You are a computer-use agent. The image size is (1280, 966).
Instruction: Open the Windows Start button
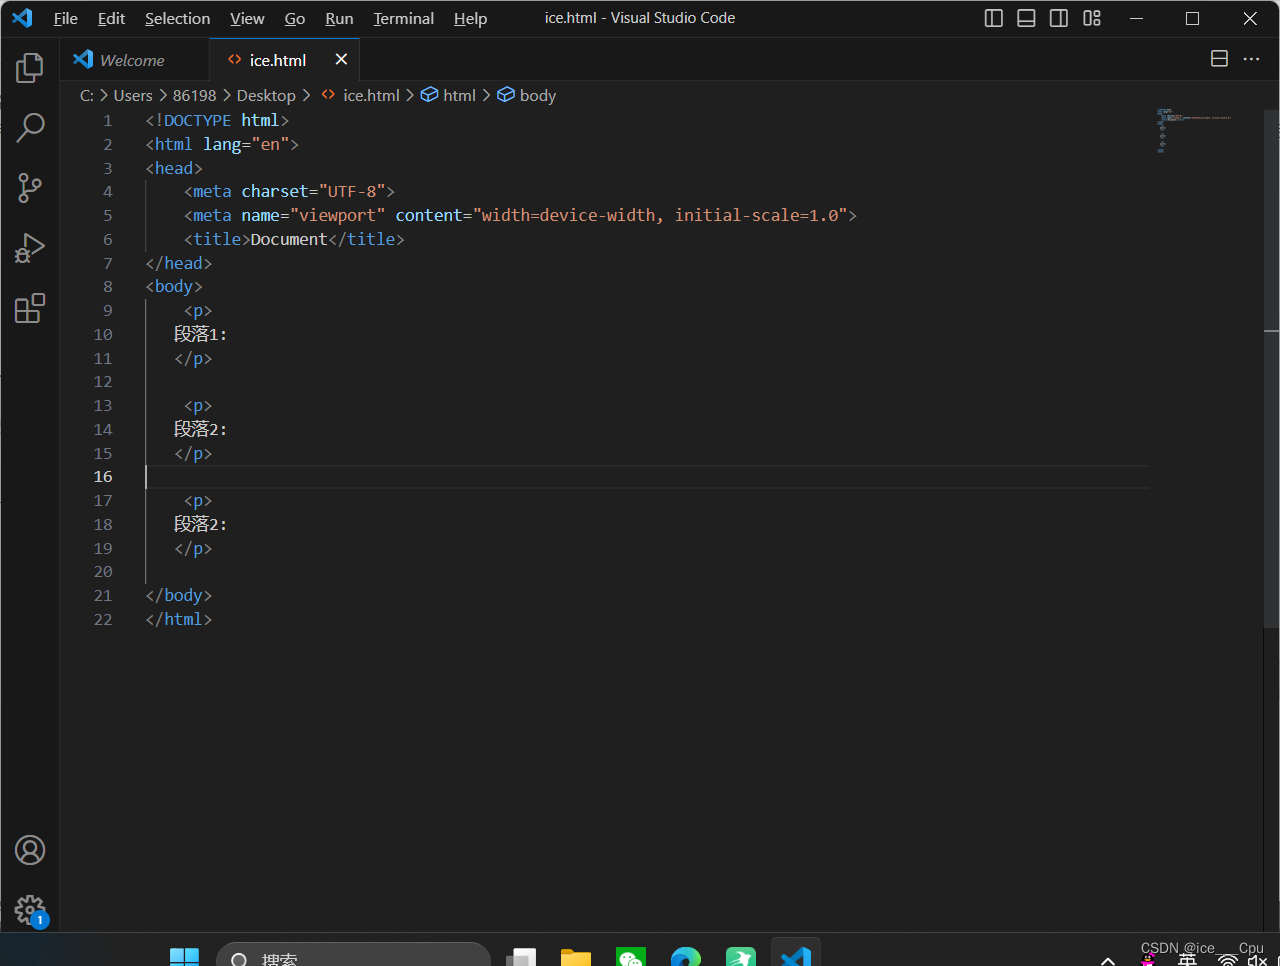tap(184, 958)
